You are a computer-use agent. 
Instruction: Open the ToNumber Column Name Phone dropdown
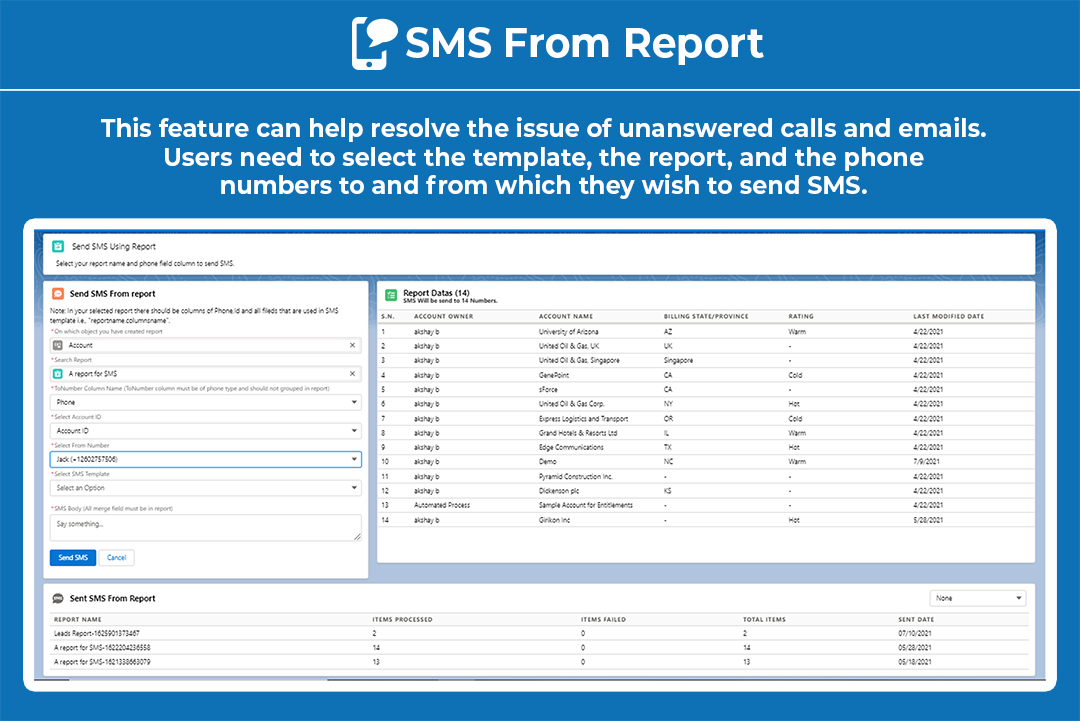[353, 400]
